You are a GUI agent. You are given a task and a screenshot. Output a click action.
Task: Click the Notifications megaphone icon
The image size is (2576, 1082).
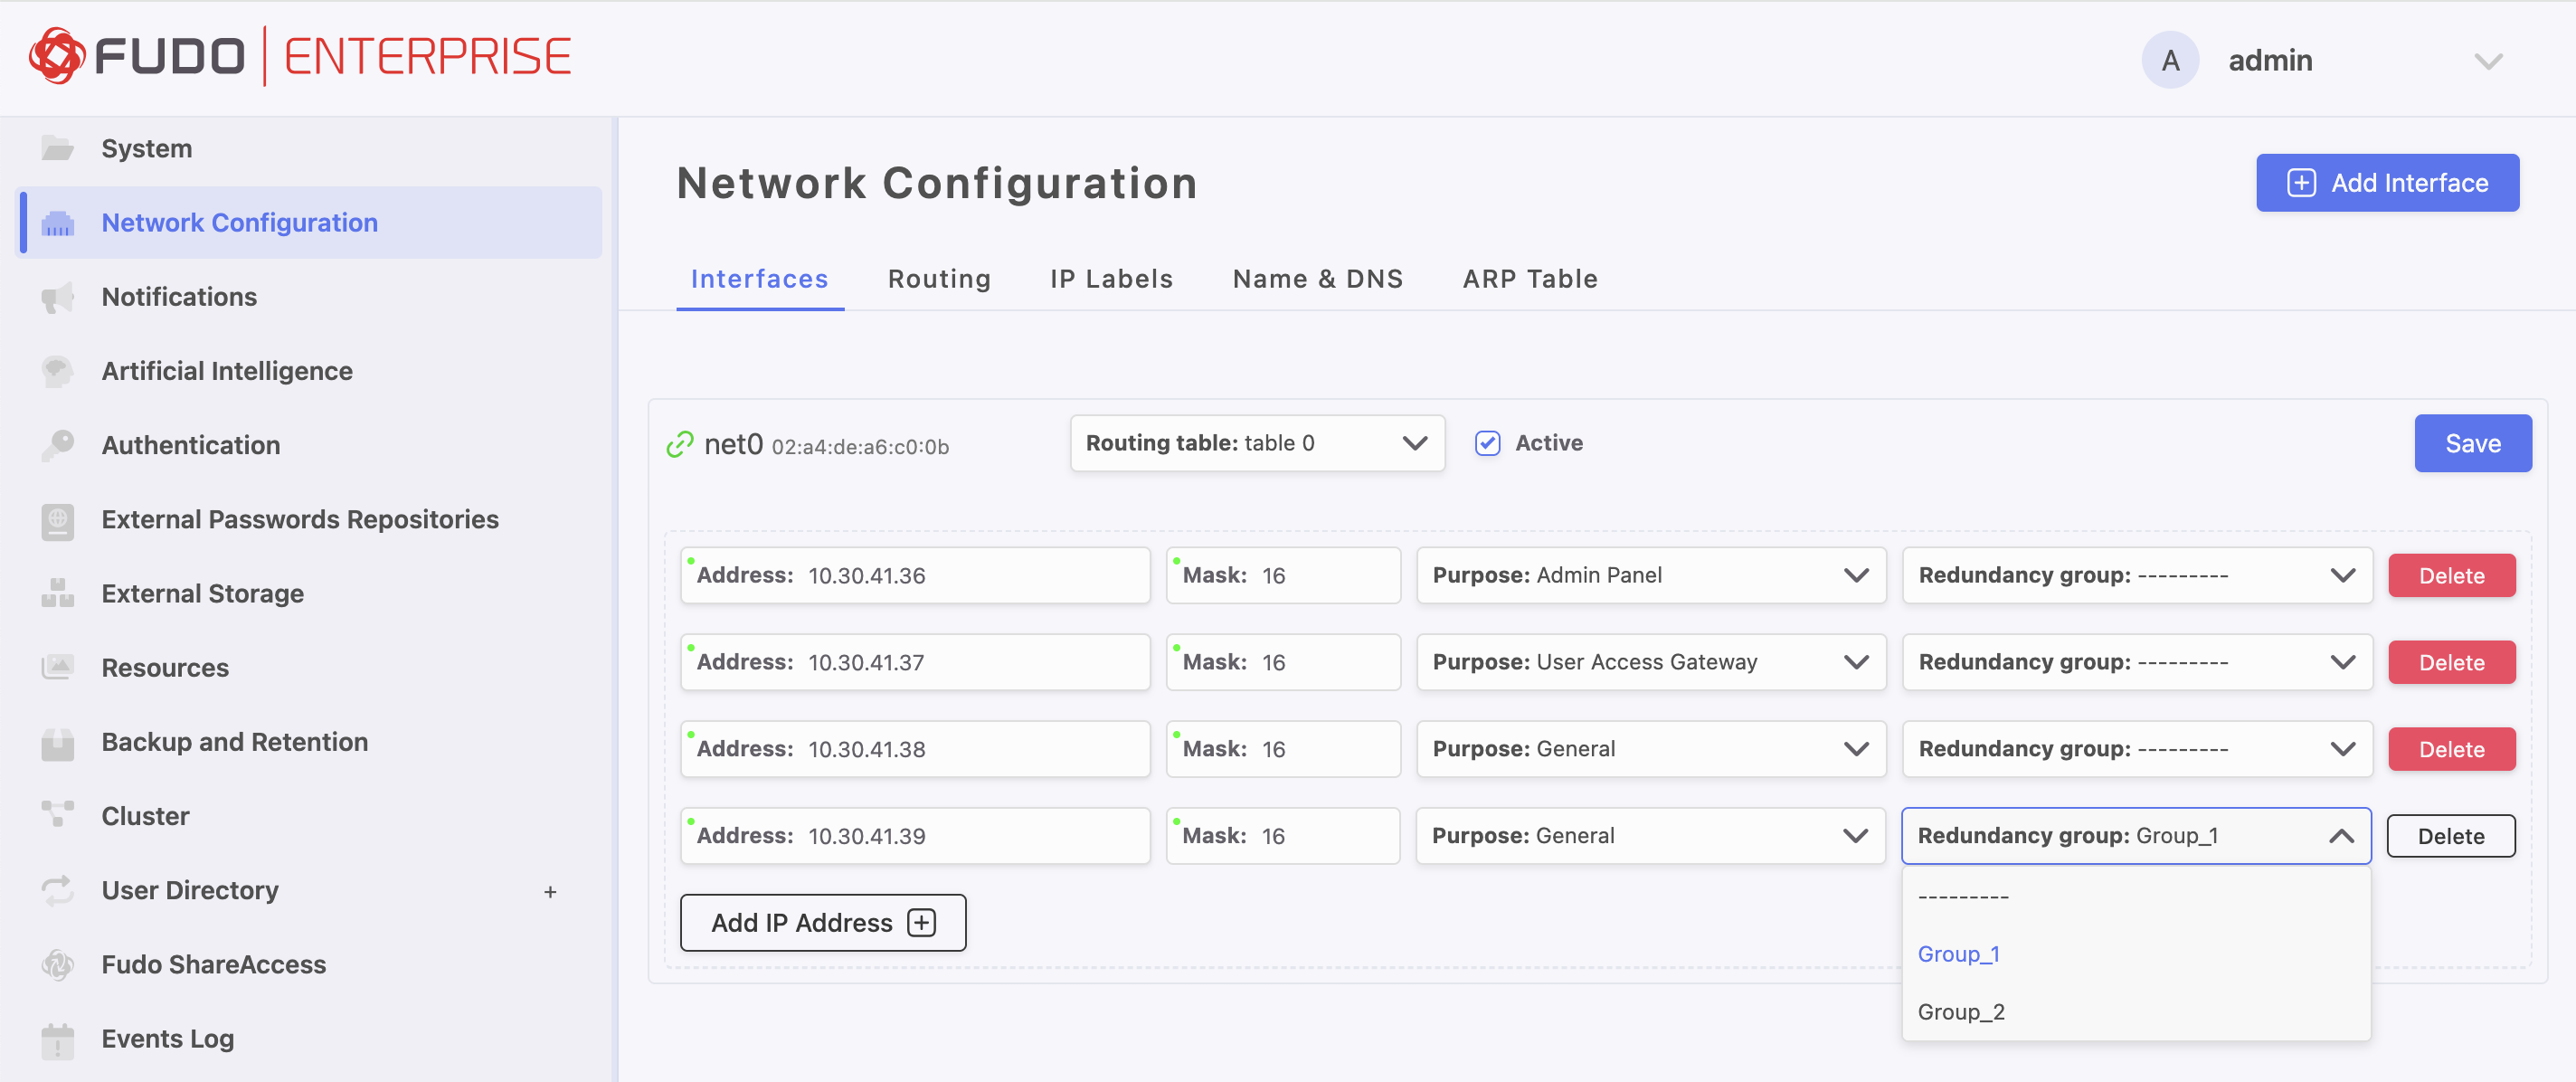point(58,297)
